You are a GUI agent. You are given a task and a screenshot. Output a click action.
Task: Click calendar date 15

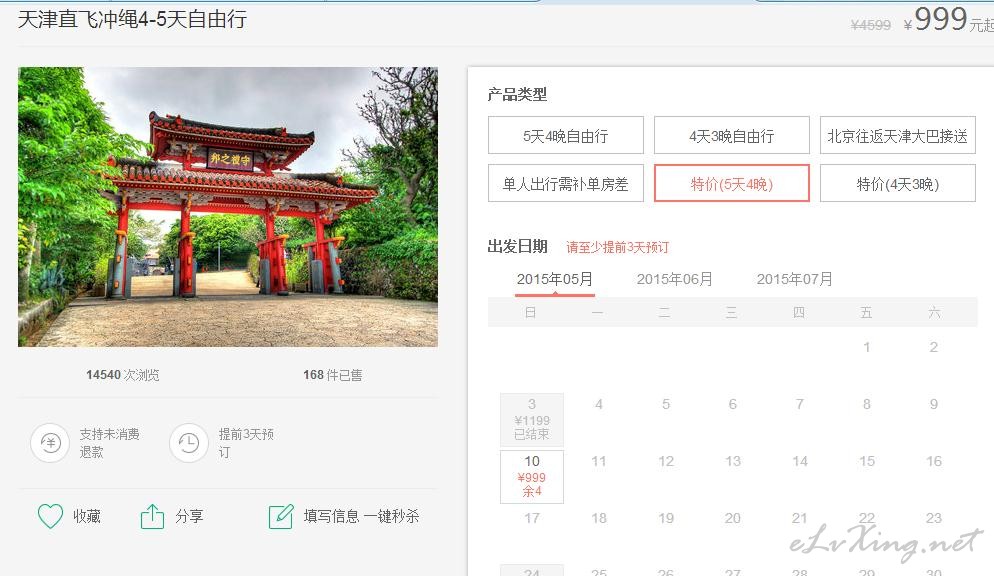(867, 461)
